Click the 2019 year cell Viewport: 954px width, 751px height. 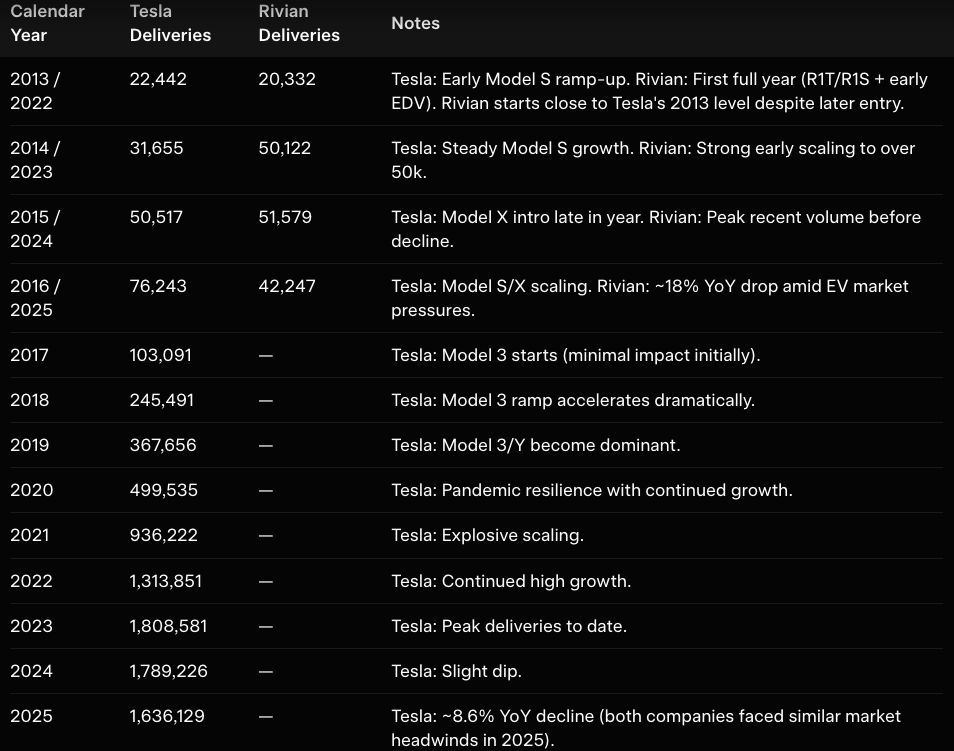pyautogui.click(x=30, y=445)
